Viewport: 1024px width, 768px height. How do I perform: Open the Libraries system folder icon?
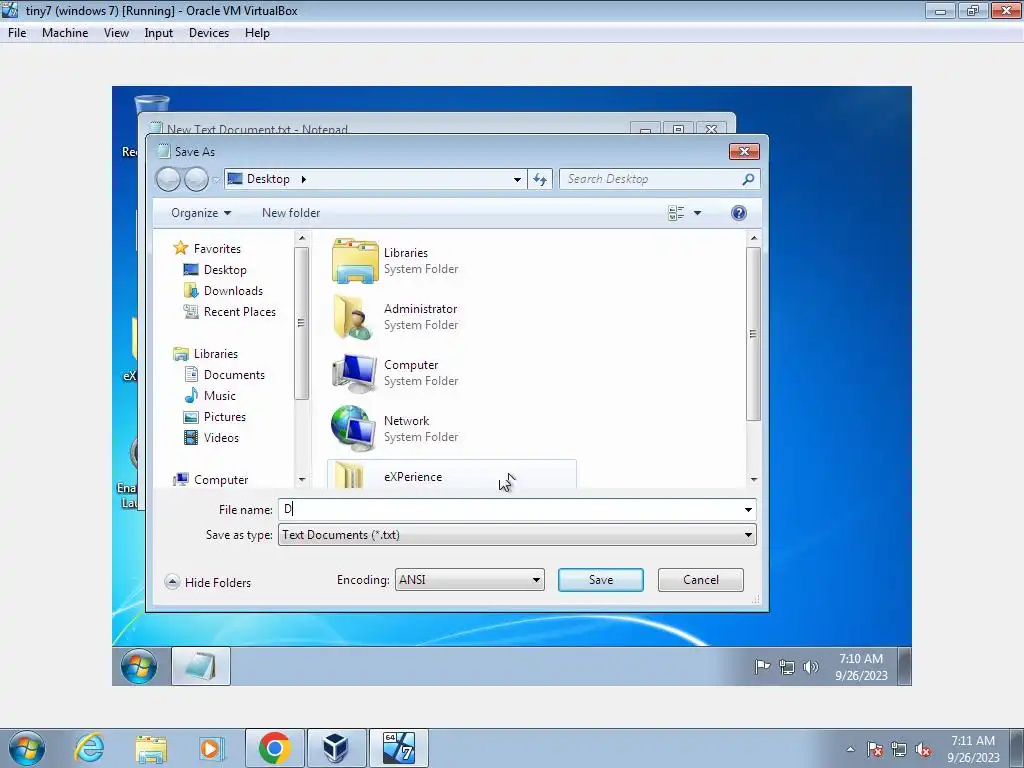tap(355, 261)
